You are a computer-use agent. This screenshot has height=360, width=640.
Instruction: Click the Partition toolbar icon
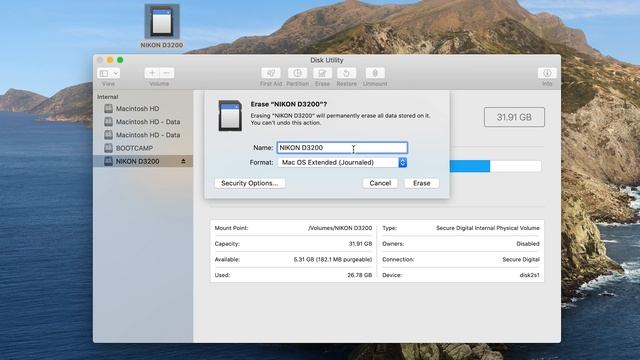point(297,73)
